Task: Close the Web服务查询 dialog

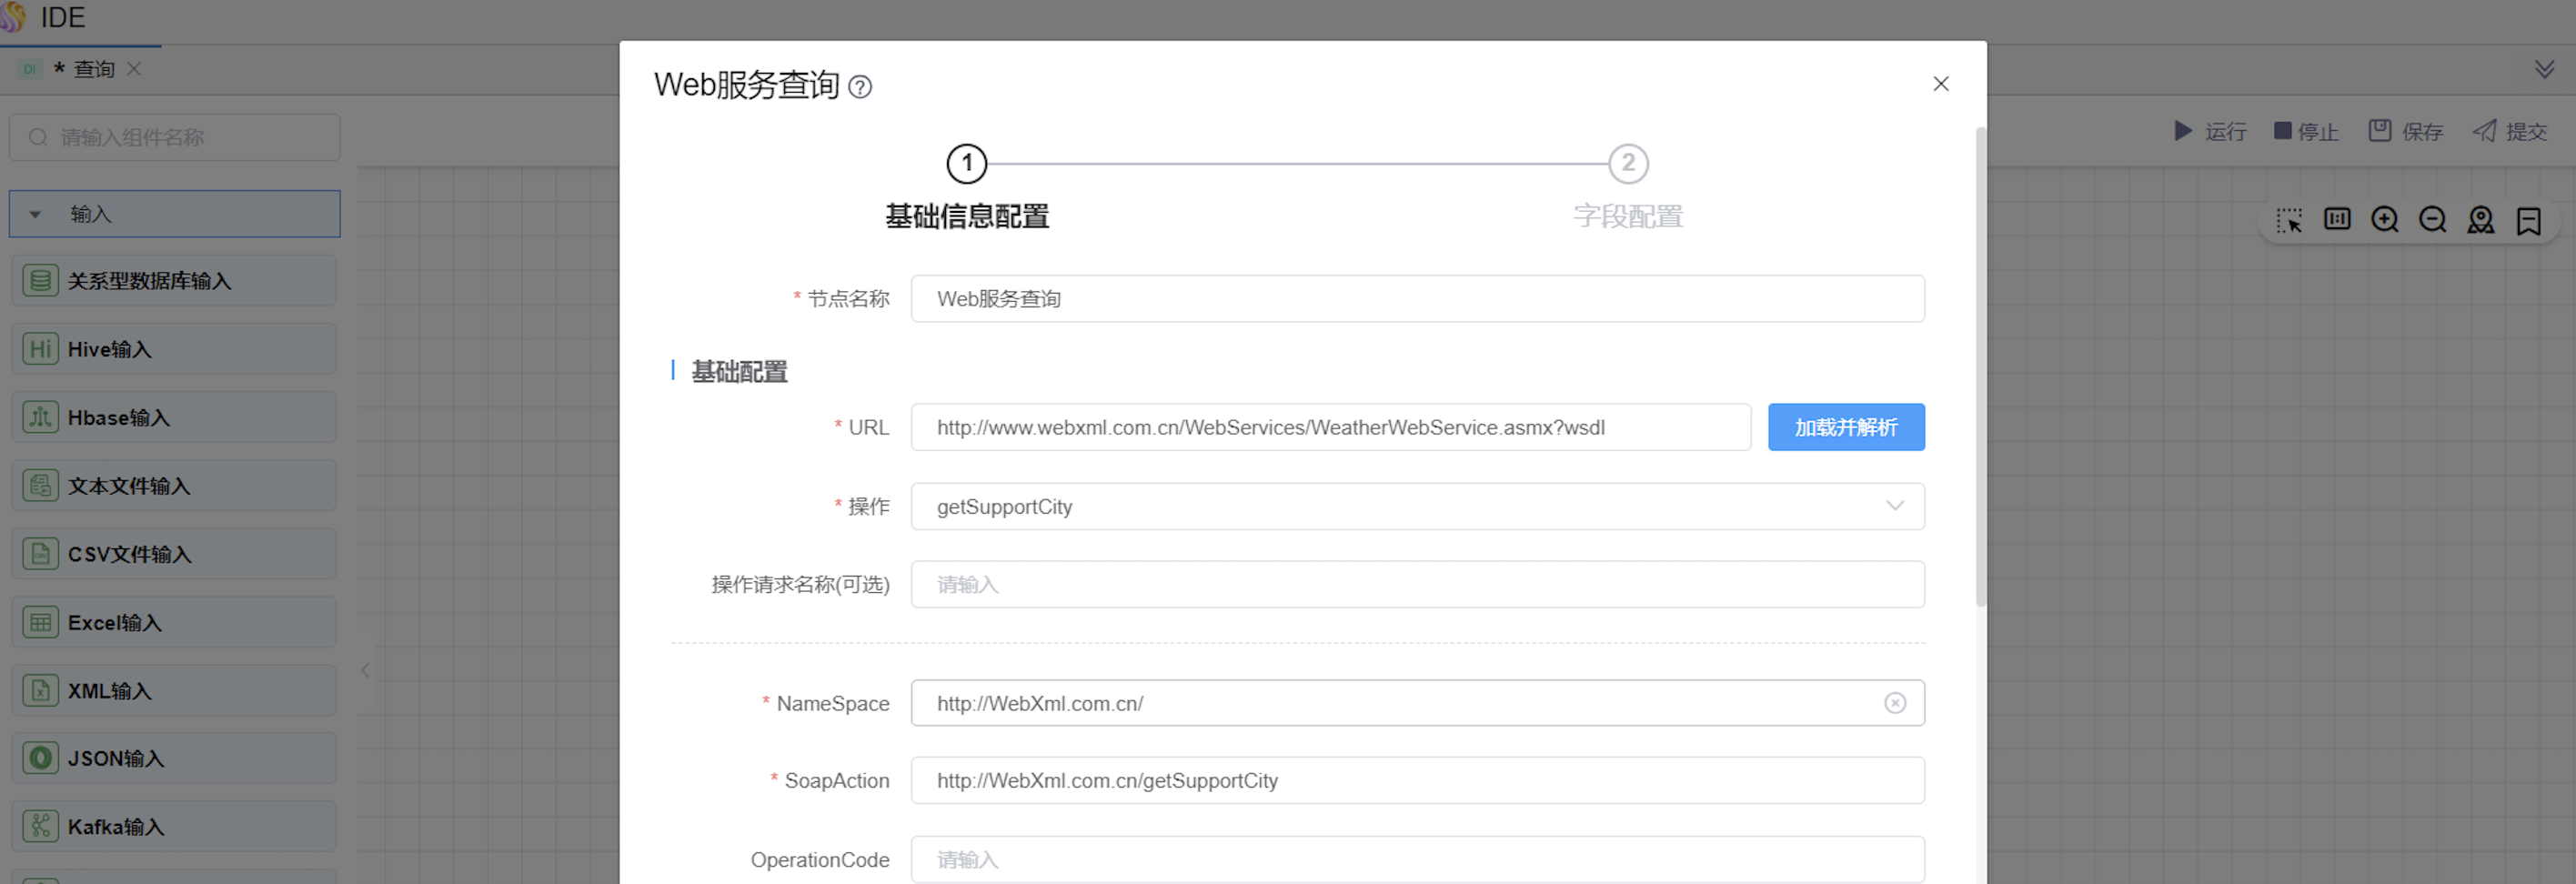Action: coord(1940,84)
